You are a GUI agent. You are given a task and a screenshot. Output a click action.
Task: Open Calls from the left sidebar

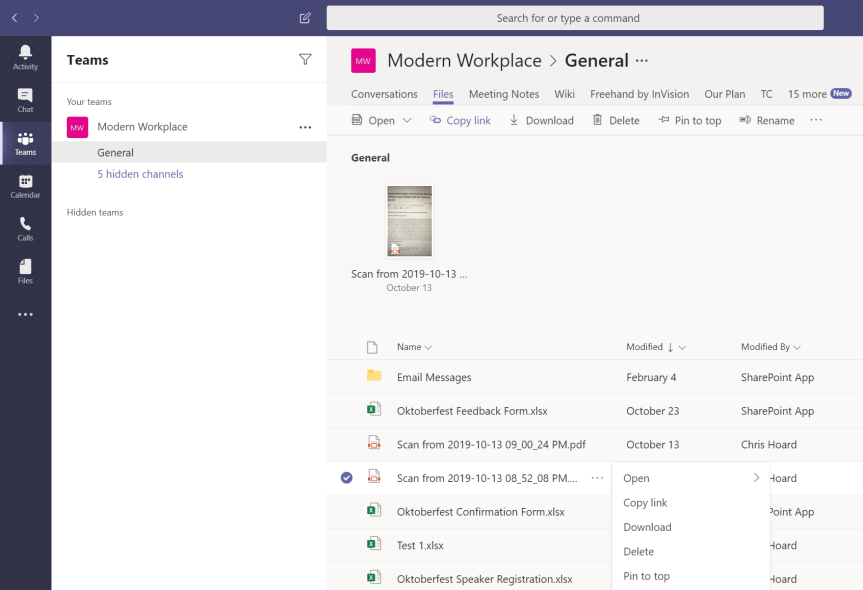click(25, 229)
